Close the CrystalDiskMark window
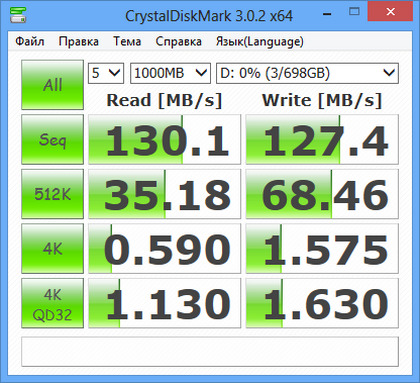The width and height of the screenshot is (420, 383). click(x=390, y=12)
